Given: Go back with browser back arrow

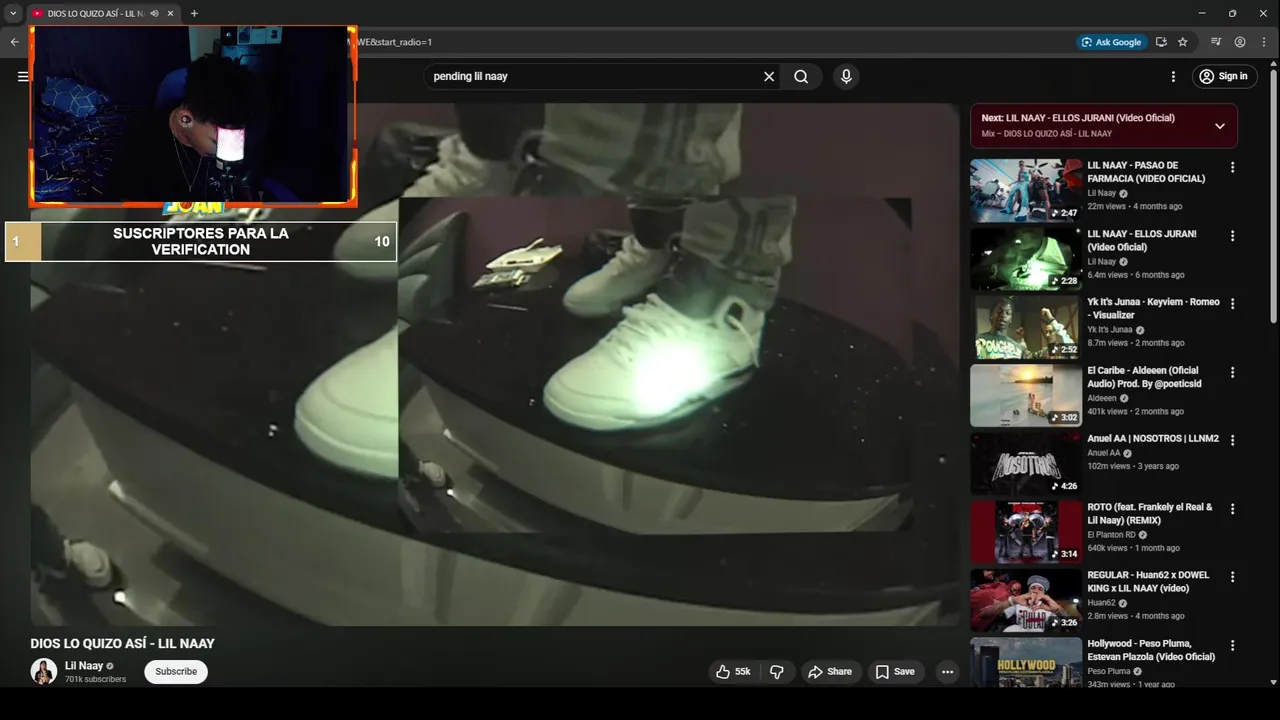Looking at the screenshot, I should click(x=14, y=42).
